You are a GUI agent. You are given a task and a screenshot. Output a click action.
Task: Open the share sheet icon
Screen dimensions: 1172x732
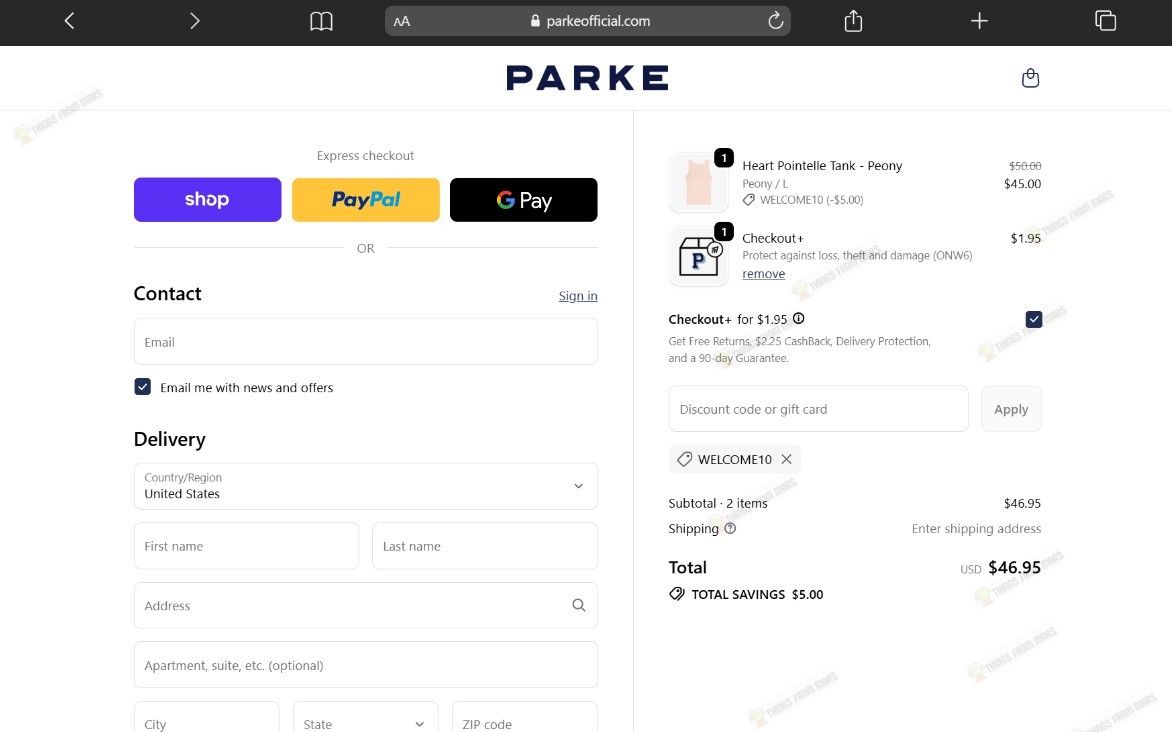tap(853, 21)
